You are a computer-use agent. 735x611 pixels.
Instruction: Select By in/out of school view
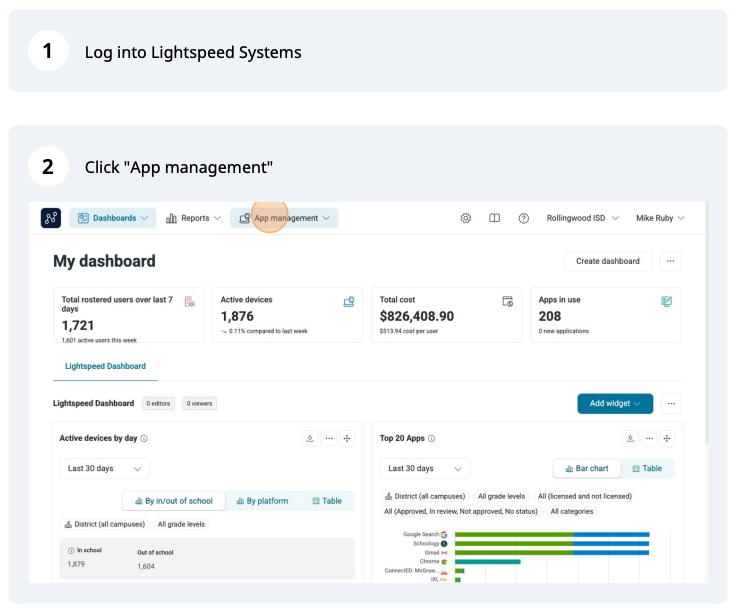174,501
